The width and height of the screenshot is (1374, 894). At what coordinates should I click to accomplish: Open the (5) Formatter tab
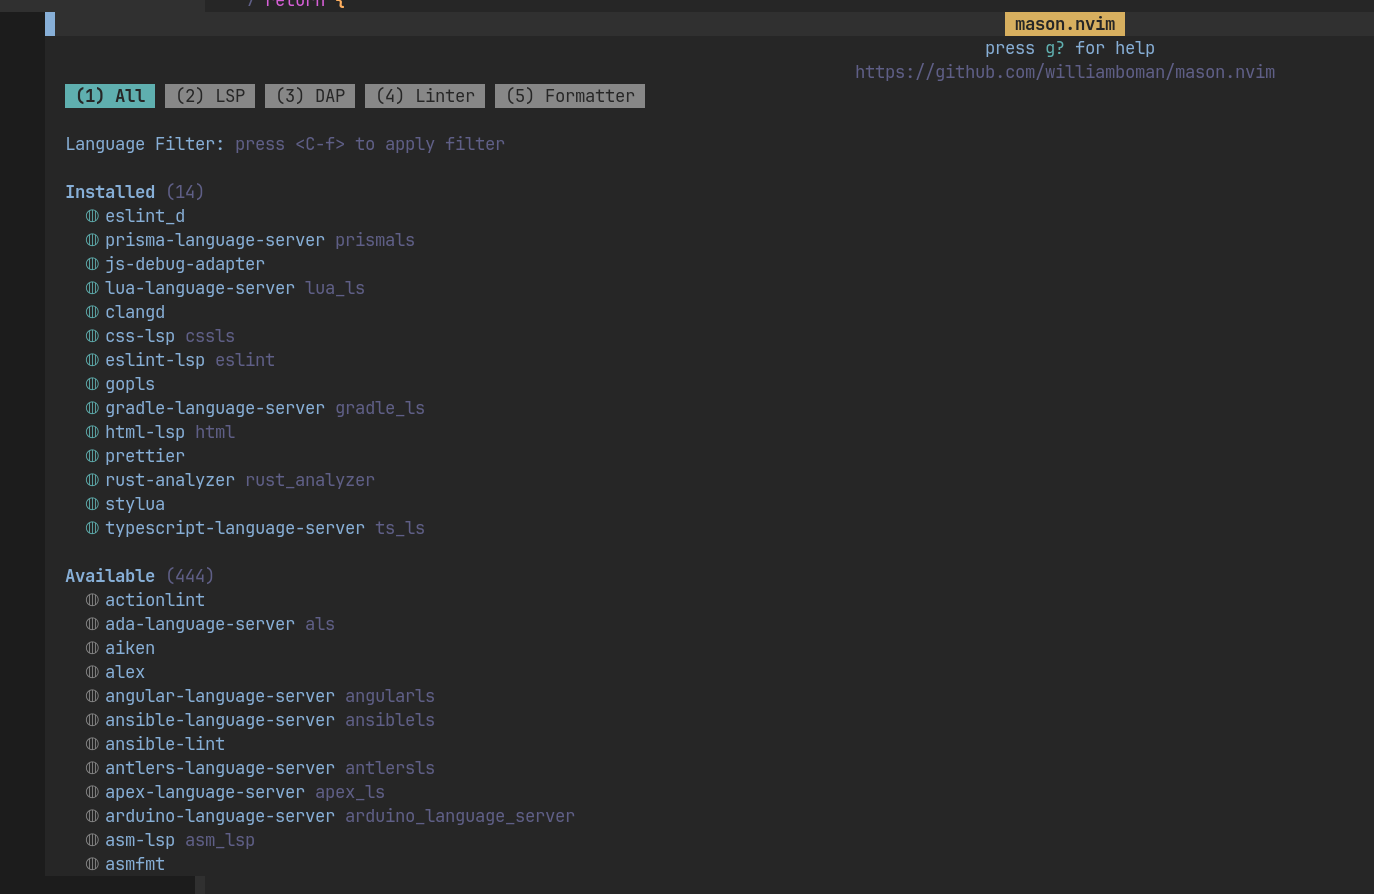click(x=570, y=96)
